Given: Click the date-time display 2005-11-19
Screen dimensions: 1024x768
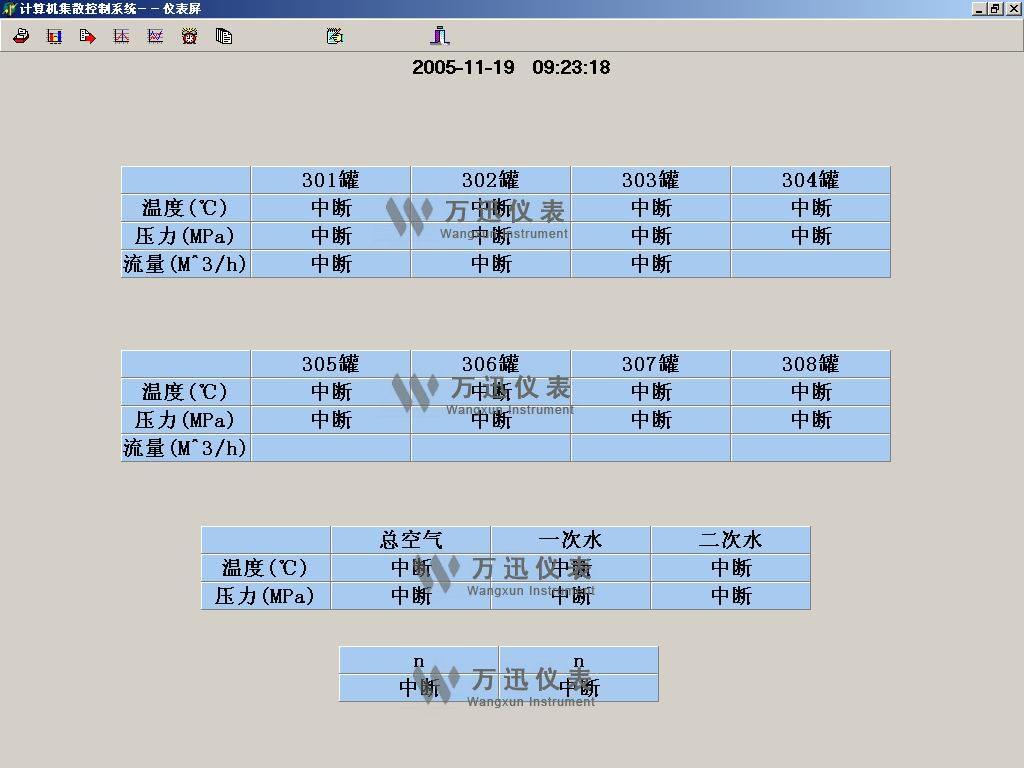Looking at the screenshot, I should [463, 68].
